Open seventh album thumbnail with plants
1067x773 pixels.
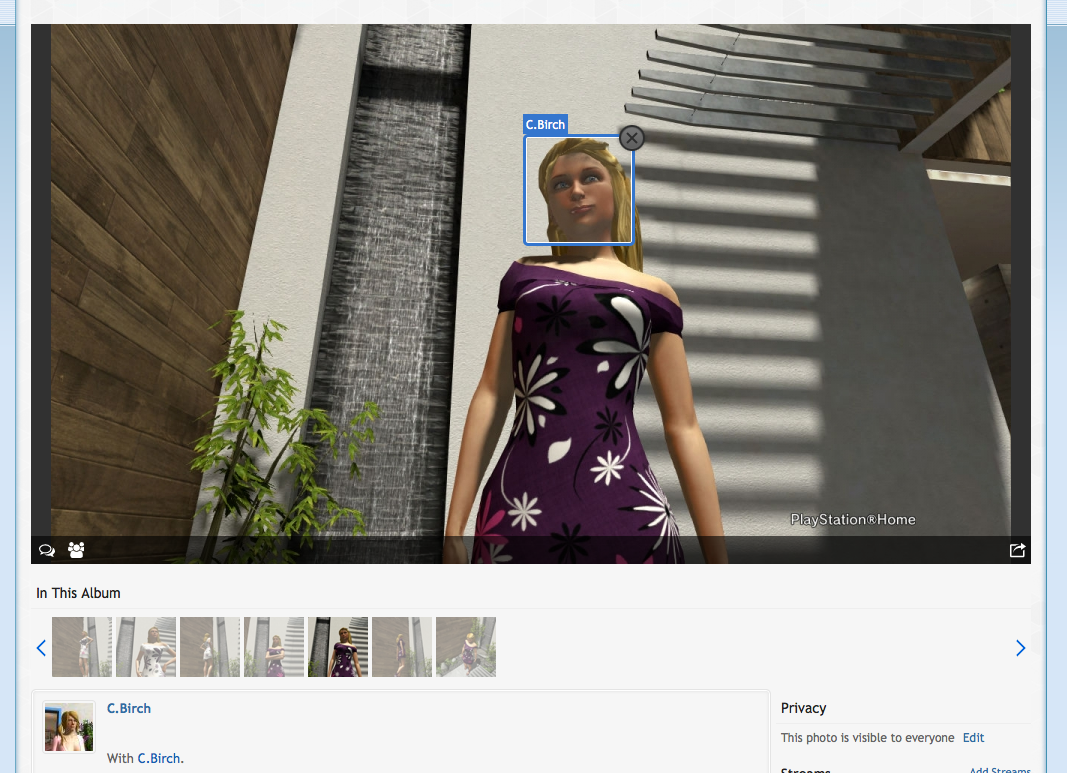tap(465, 647)
